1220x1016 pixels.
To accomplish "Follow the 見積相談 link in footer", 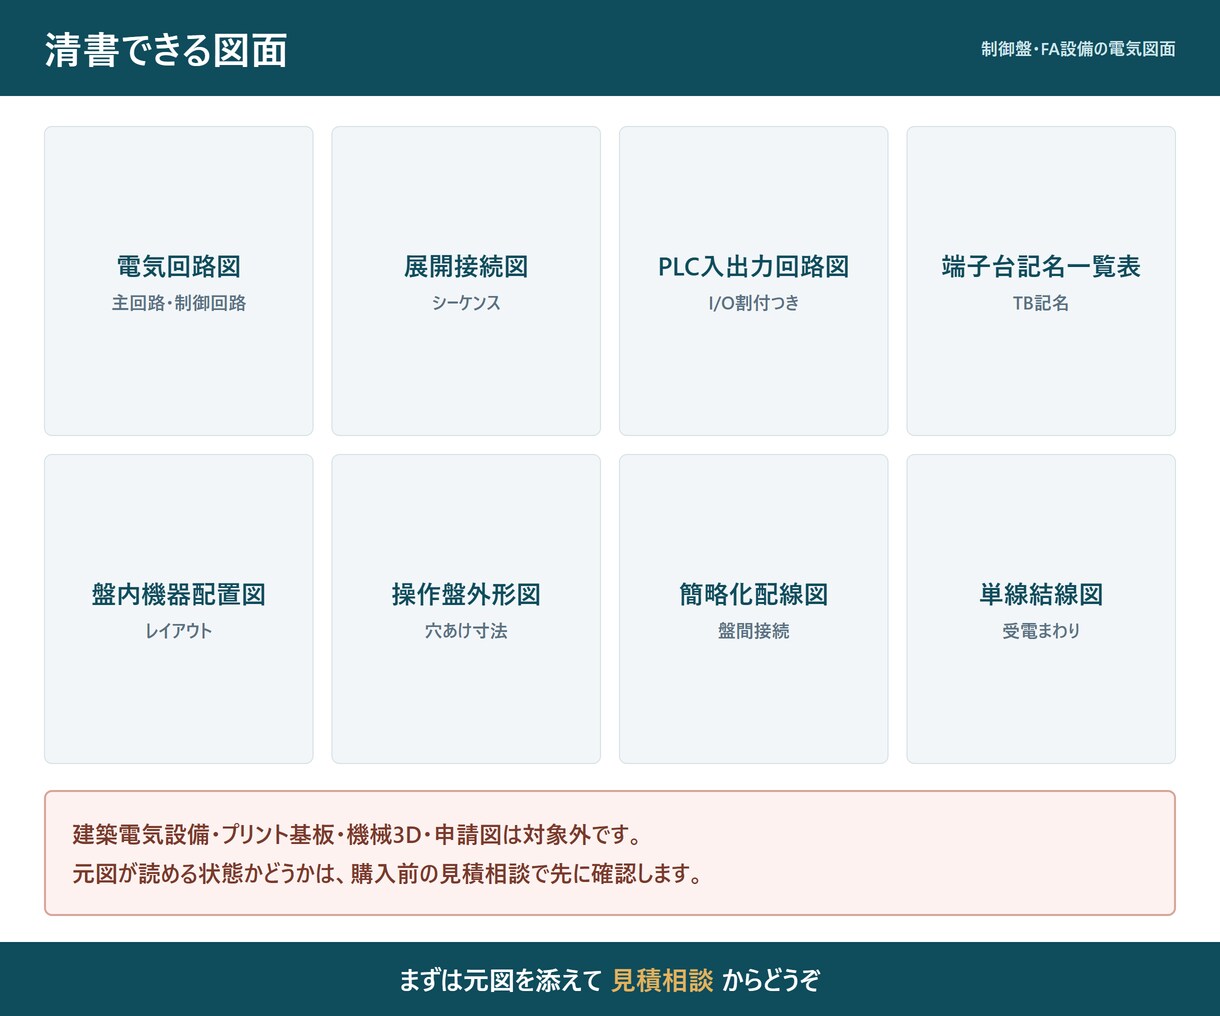I will [x=662, y=980].
